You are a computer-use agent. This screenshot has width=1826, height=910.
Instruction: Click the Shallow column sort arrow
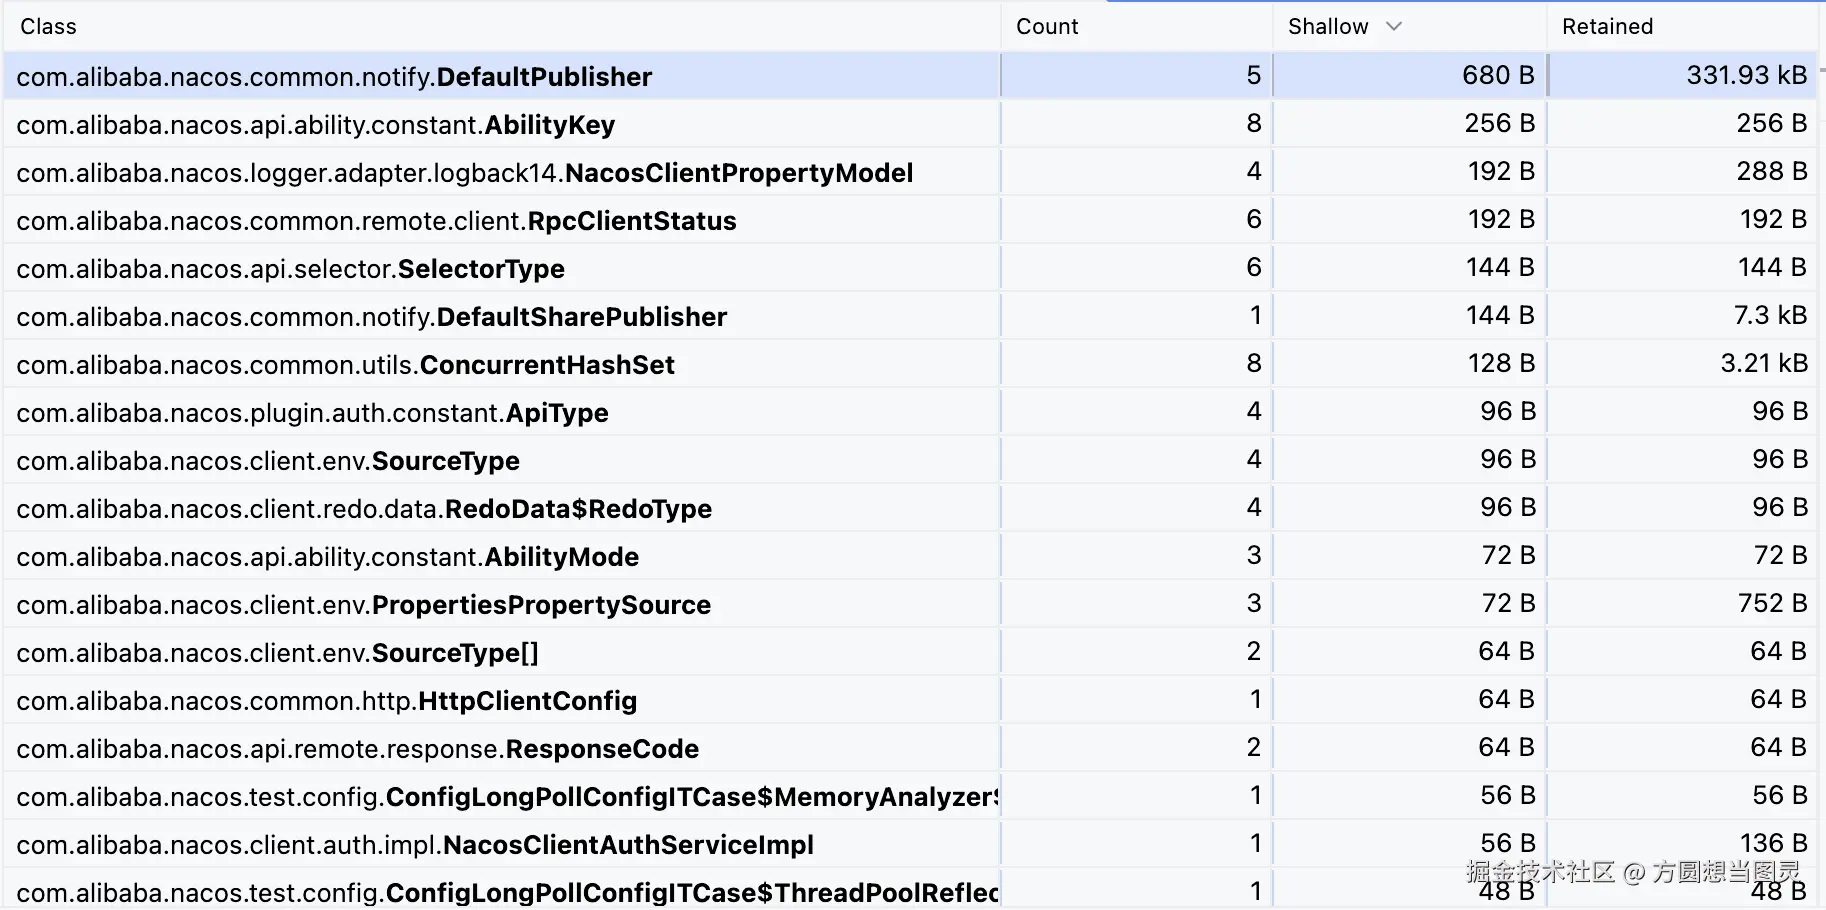1394,27
